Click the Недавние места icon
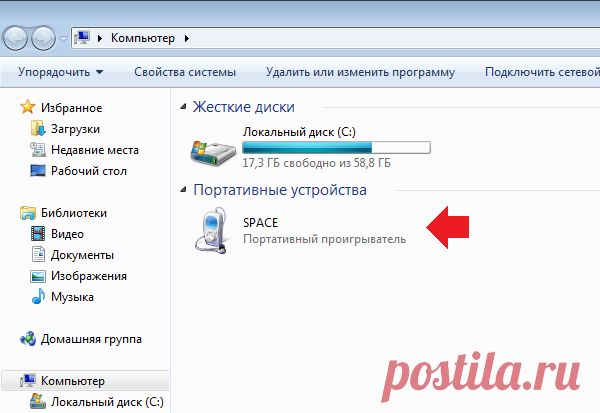600x413 pixels. (38, 150)
